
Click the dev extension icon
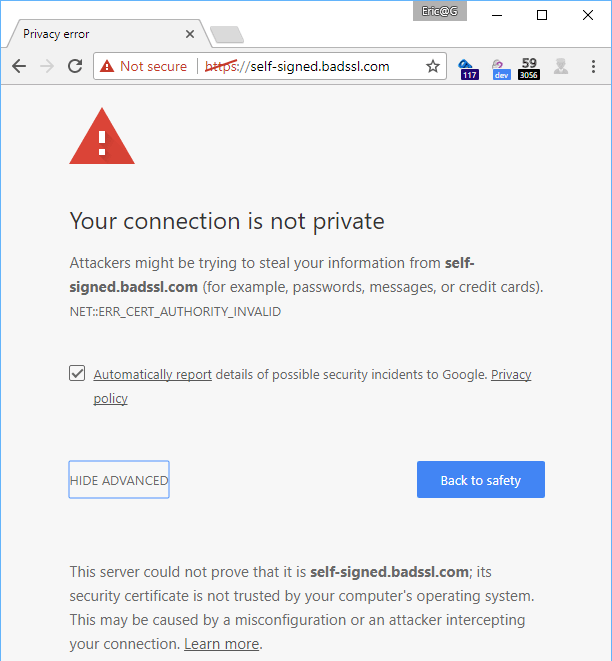coord(500,68)
